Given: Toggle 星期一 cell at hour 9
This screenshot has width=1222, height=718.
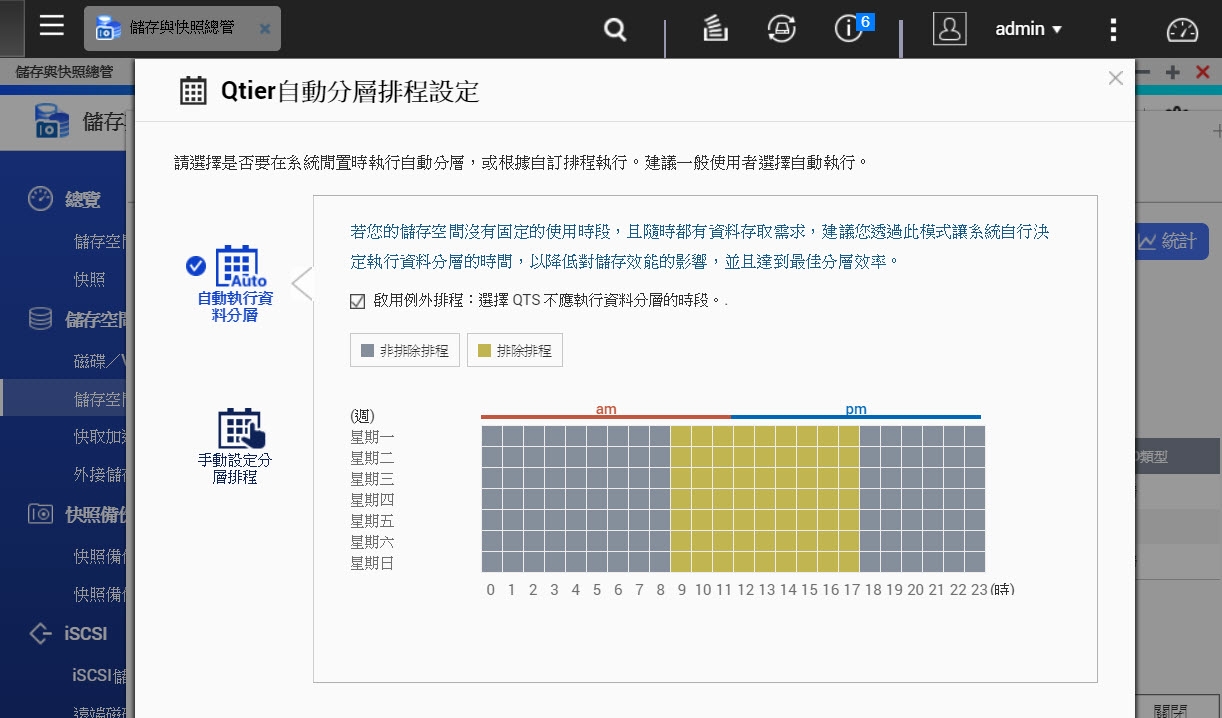Looking at the screenshot, I should coord(681,436).
